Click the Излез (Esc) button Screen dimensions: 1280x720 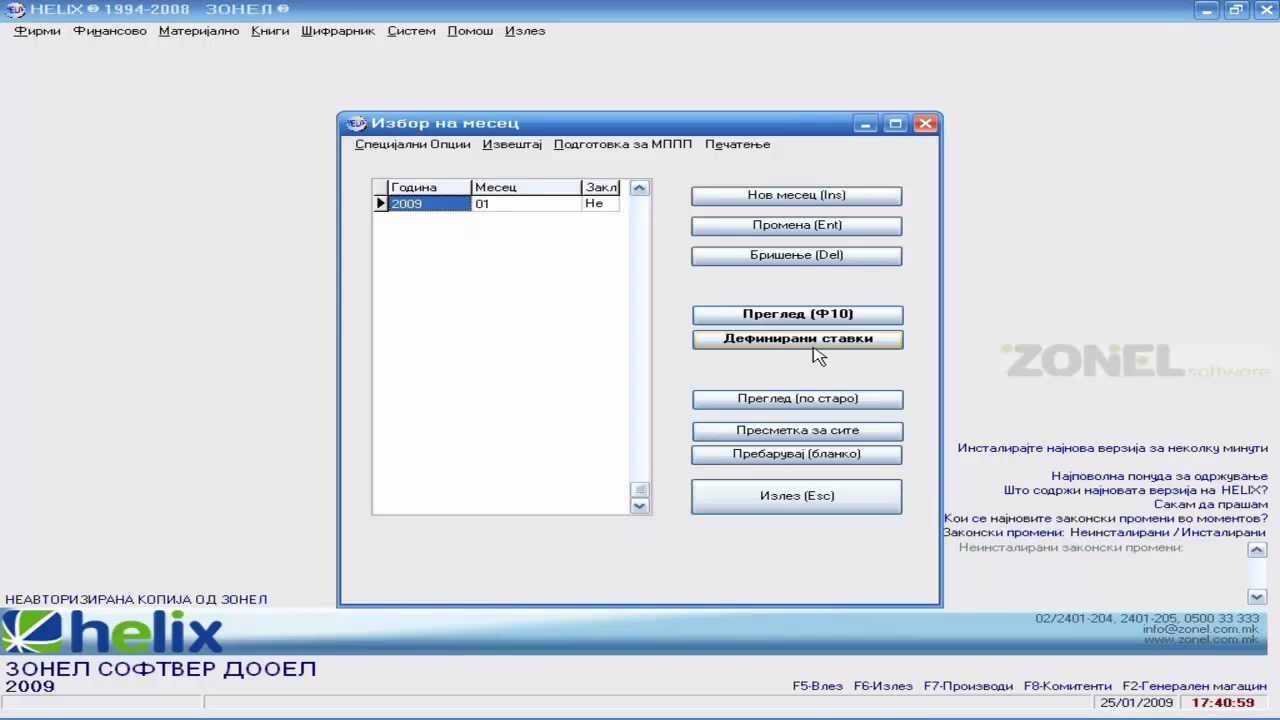click(x=796, y=496)
